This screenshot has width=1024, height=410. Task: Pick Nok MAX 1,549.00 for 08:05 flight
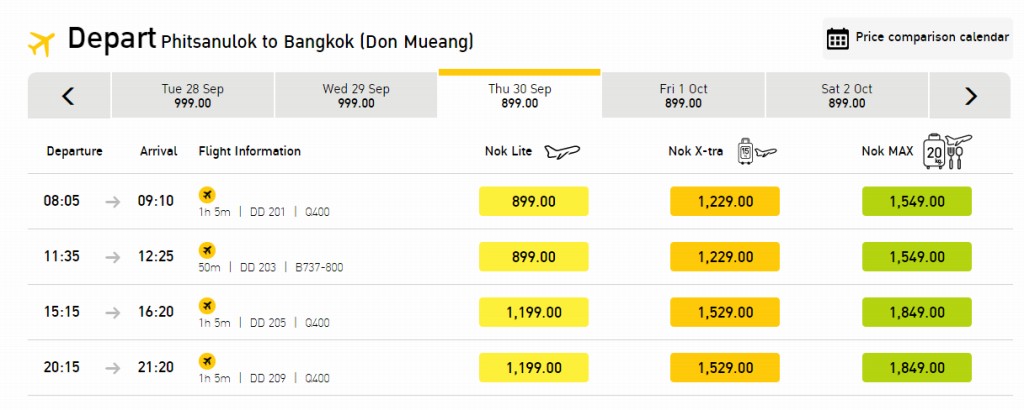(917, 201)
